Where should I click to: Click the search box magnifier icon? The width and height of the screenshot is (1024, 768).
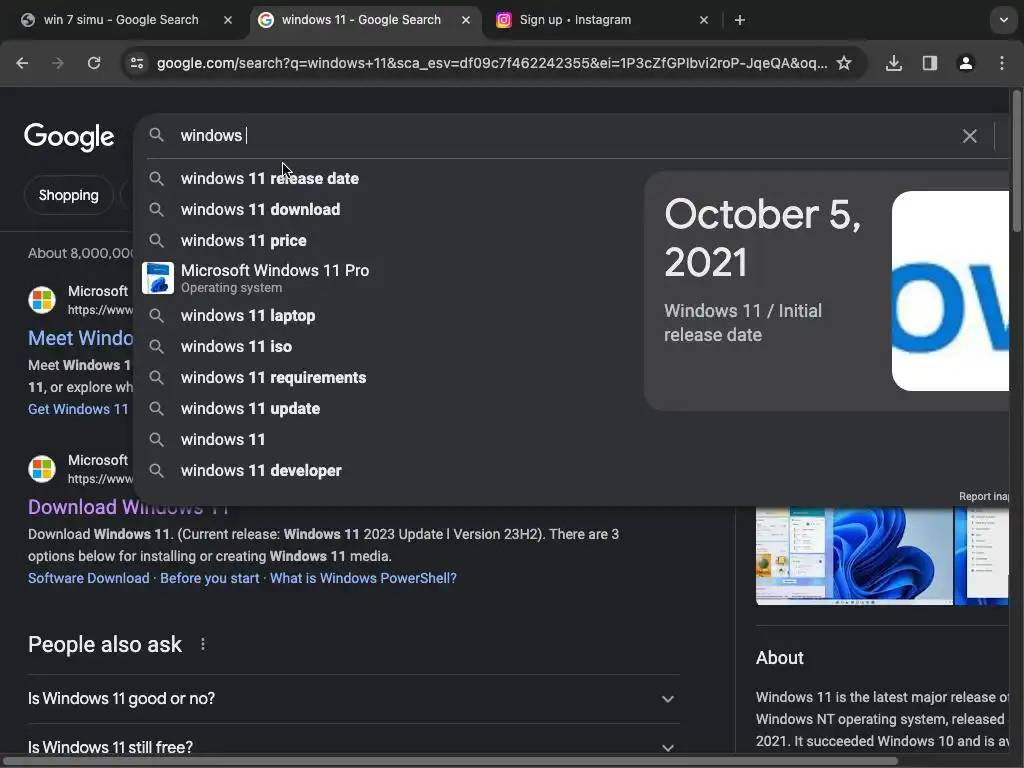click(156, 135)
